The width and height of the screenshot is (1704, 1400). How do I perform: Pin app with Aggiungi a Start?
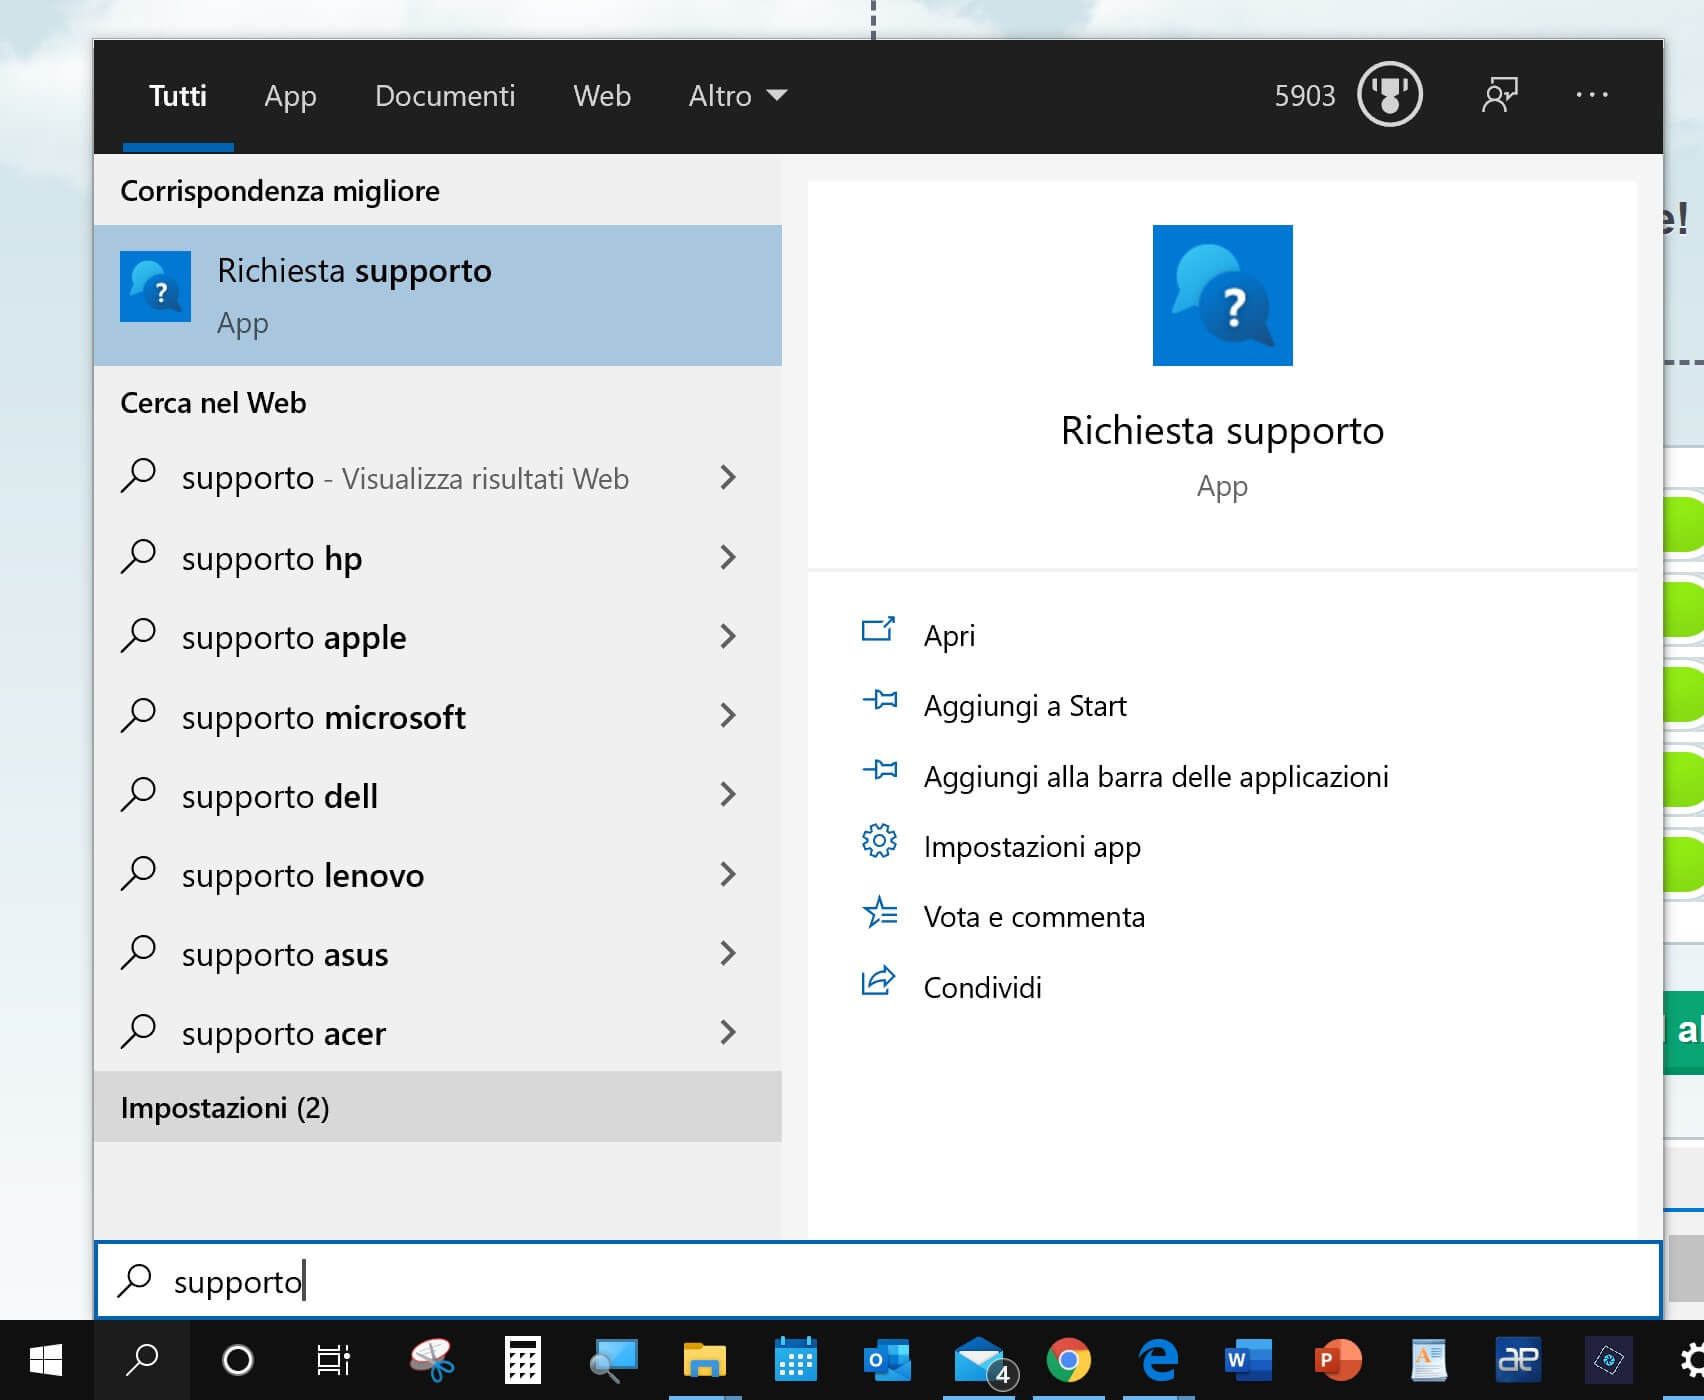click(x=1024, y=706)
